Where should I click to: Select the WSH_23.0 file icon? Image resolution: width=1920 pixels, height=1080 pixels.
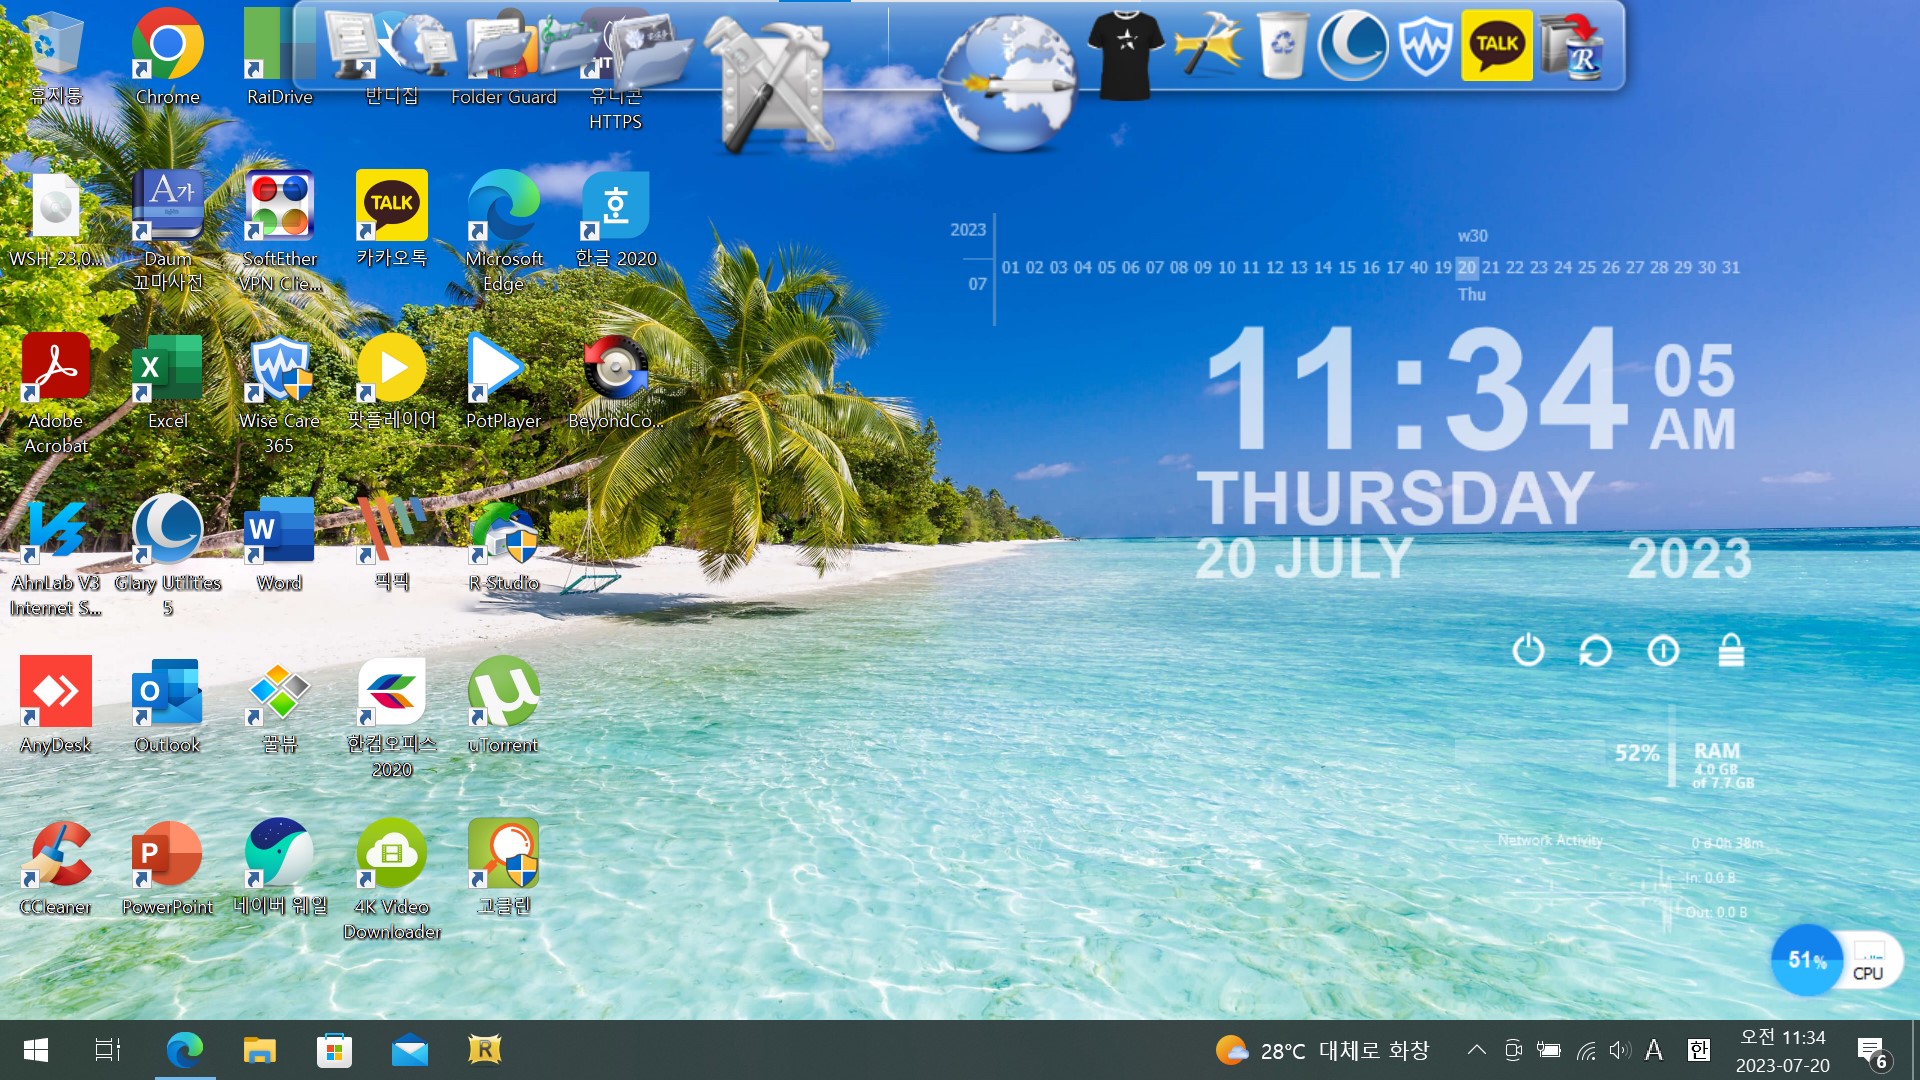[55, 207]
